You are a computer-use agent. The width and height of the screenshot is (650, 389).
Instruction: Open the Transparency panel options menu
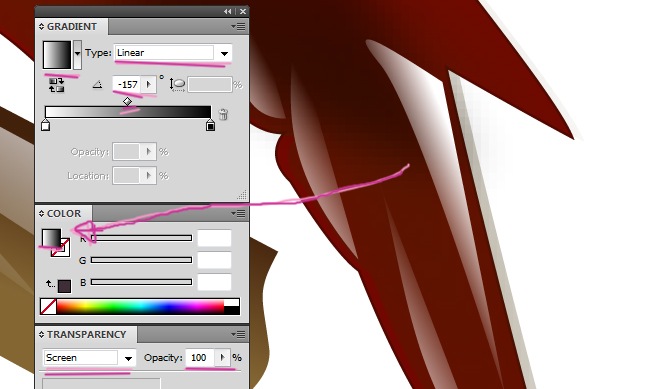point(238,334)
